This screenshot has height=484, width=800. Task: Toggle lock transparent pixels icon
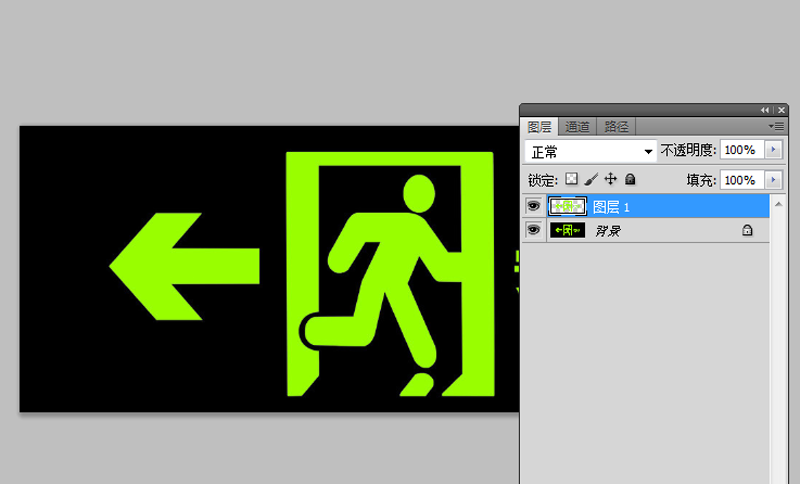571,179
